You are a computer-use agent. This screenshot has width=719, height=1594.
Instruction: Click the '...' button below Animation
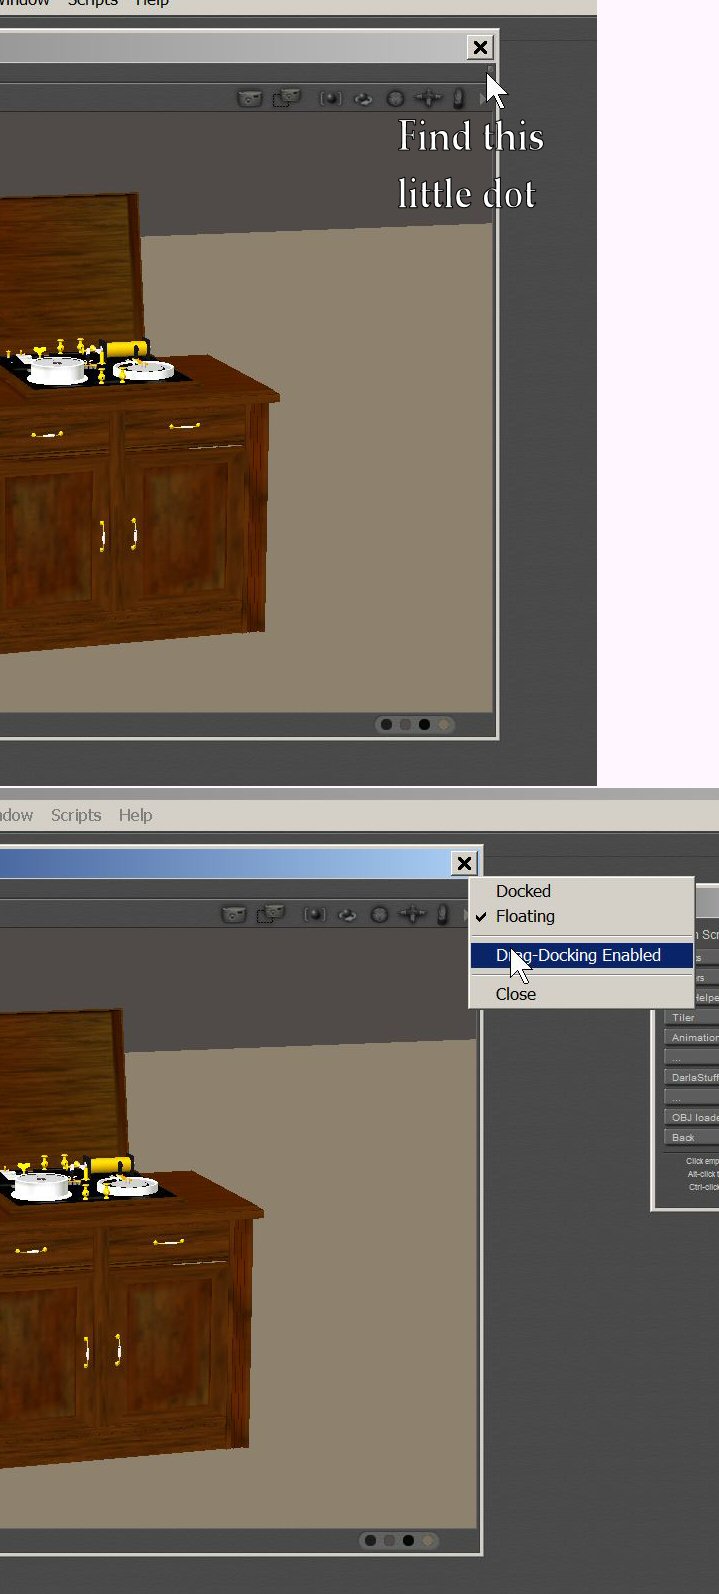pyautogui.click(x=691, y=1057)
